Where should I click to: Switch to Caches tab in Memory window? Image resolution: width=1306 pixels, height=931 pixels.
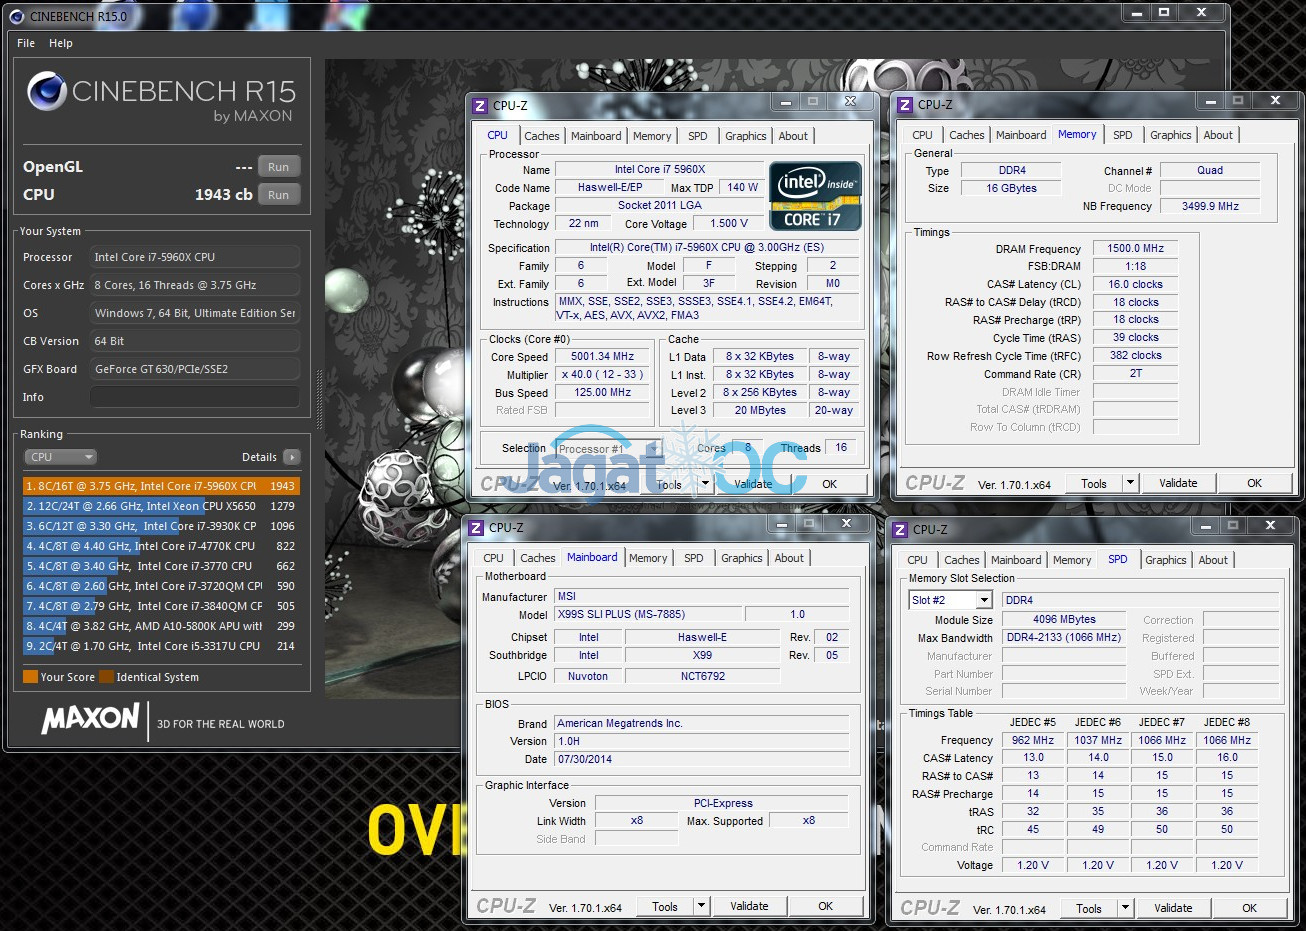(966, 135)
